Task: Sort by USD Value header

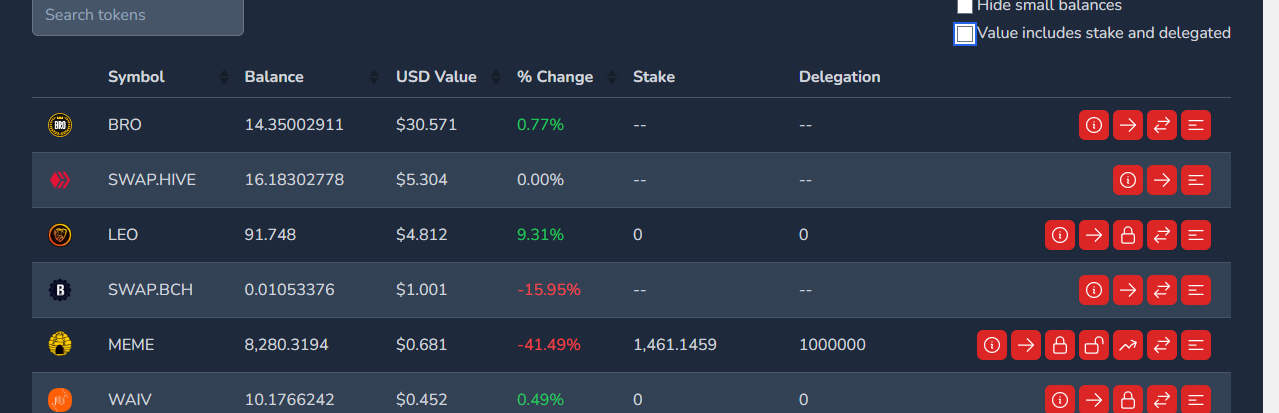Action: click(436, 77)
